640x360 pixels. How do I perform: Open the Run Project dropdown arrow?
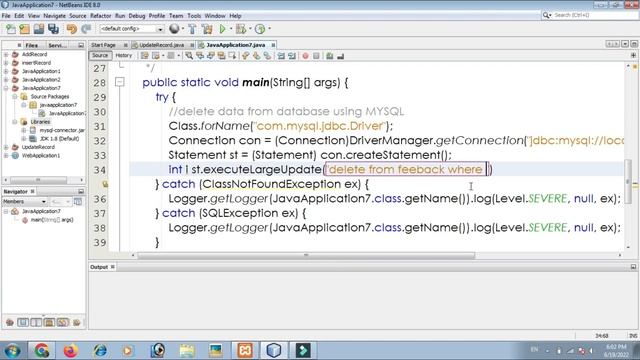(x=231, y=29)
